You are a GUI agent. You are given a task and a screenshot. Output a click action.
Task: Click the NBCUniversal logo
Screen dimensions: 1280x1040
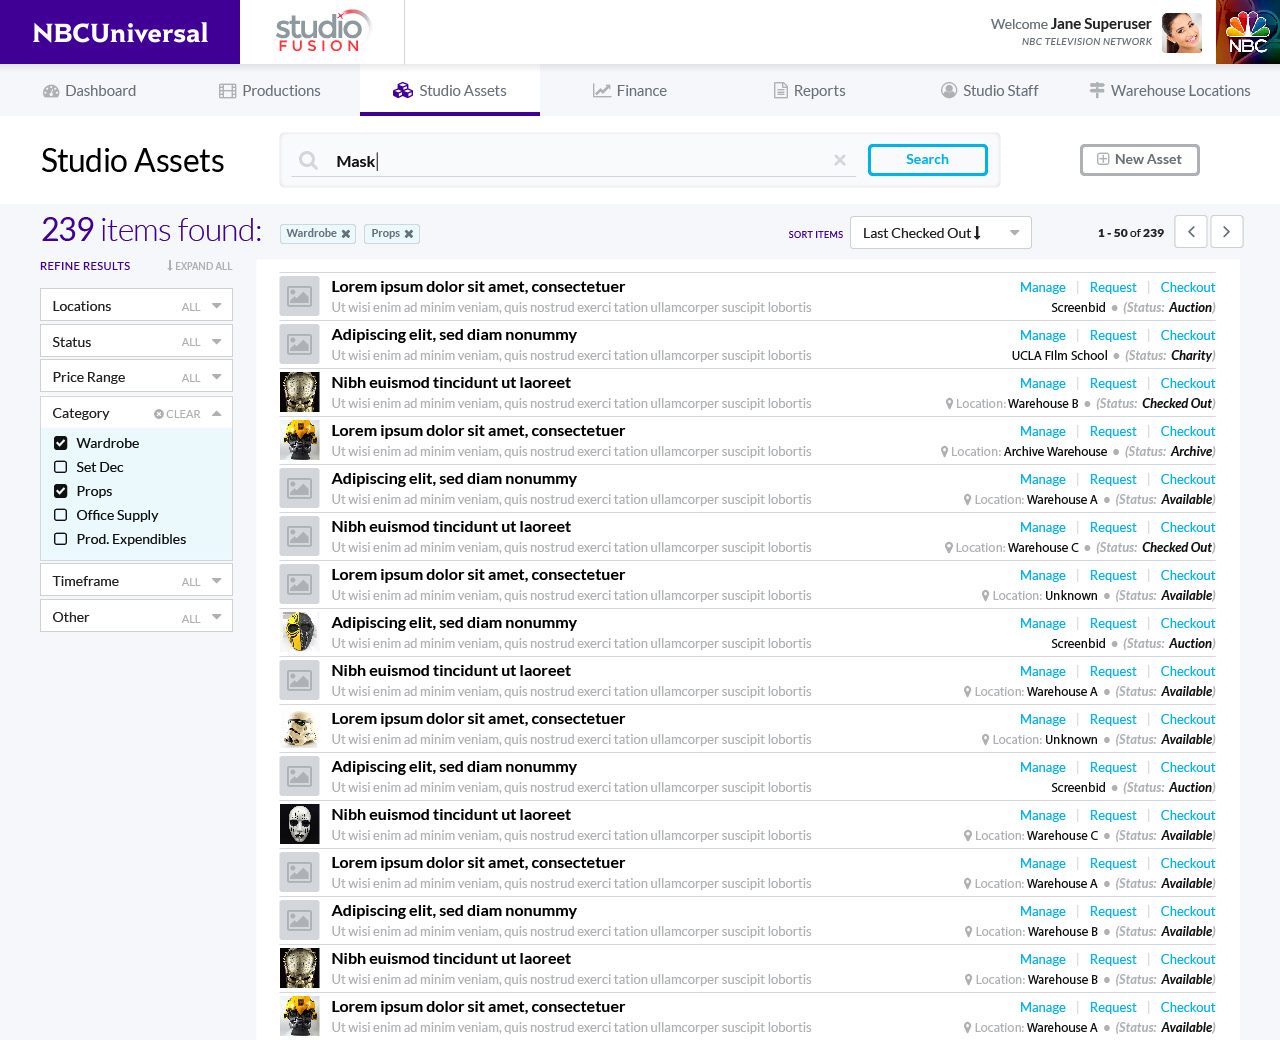120,32
